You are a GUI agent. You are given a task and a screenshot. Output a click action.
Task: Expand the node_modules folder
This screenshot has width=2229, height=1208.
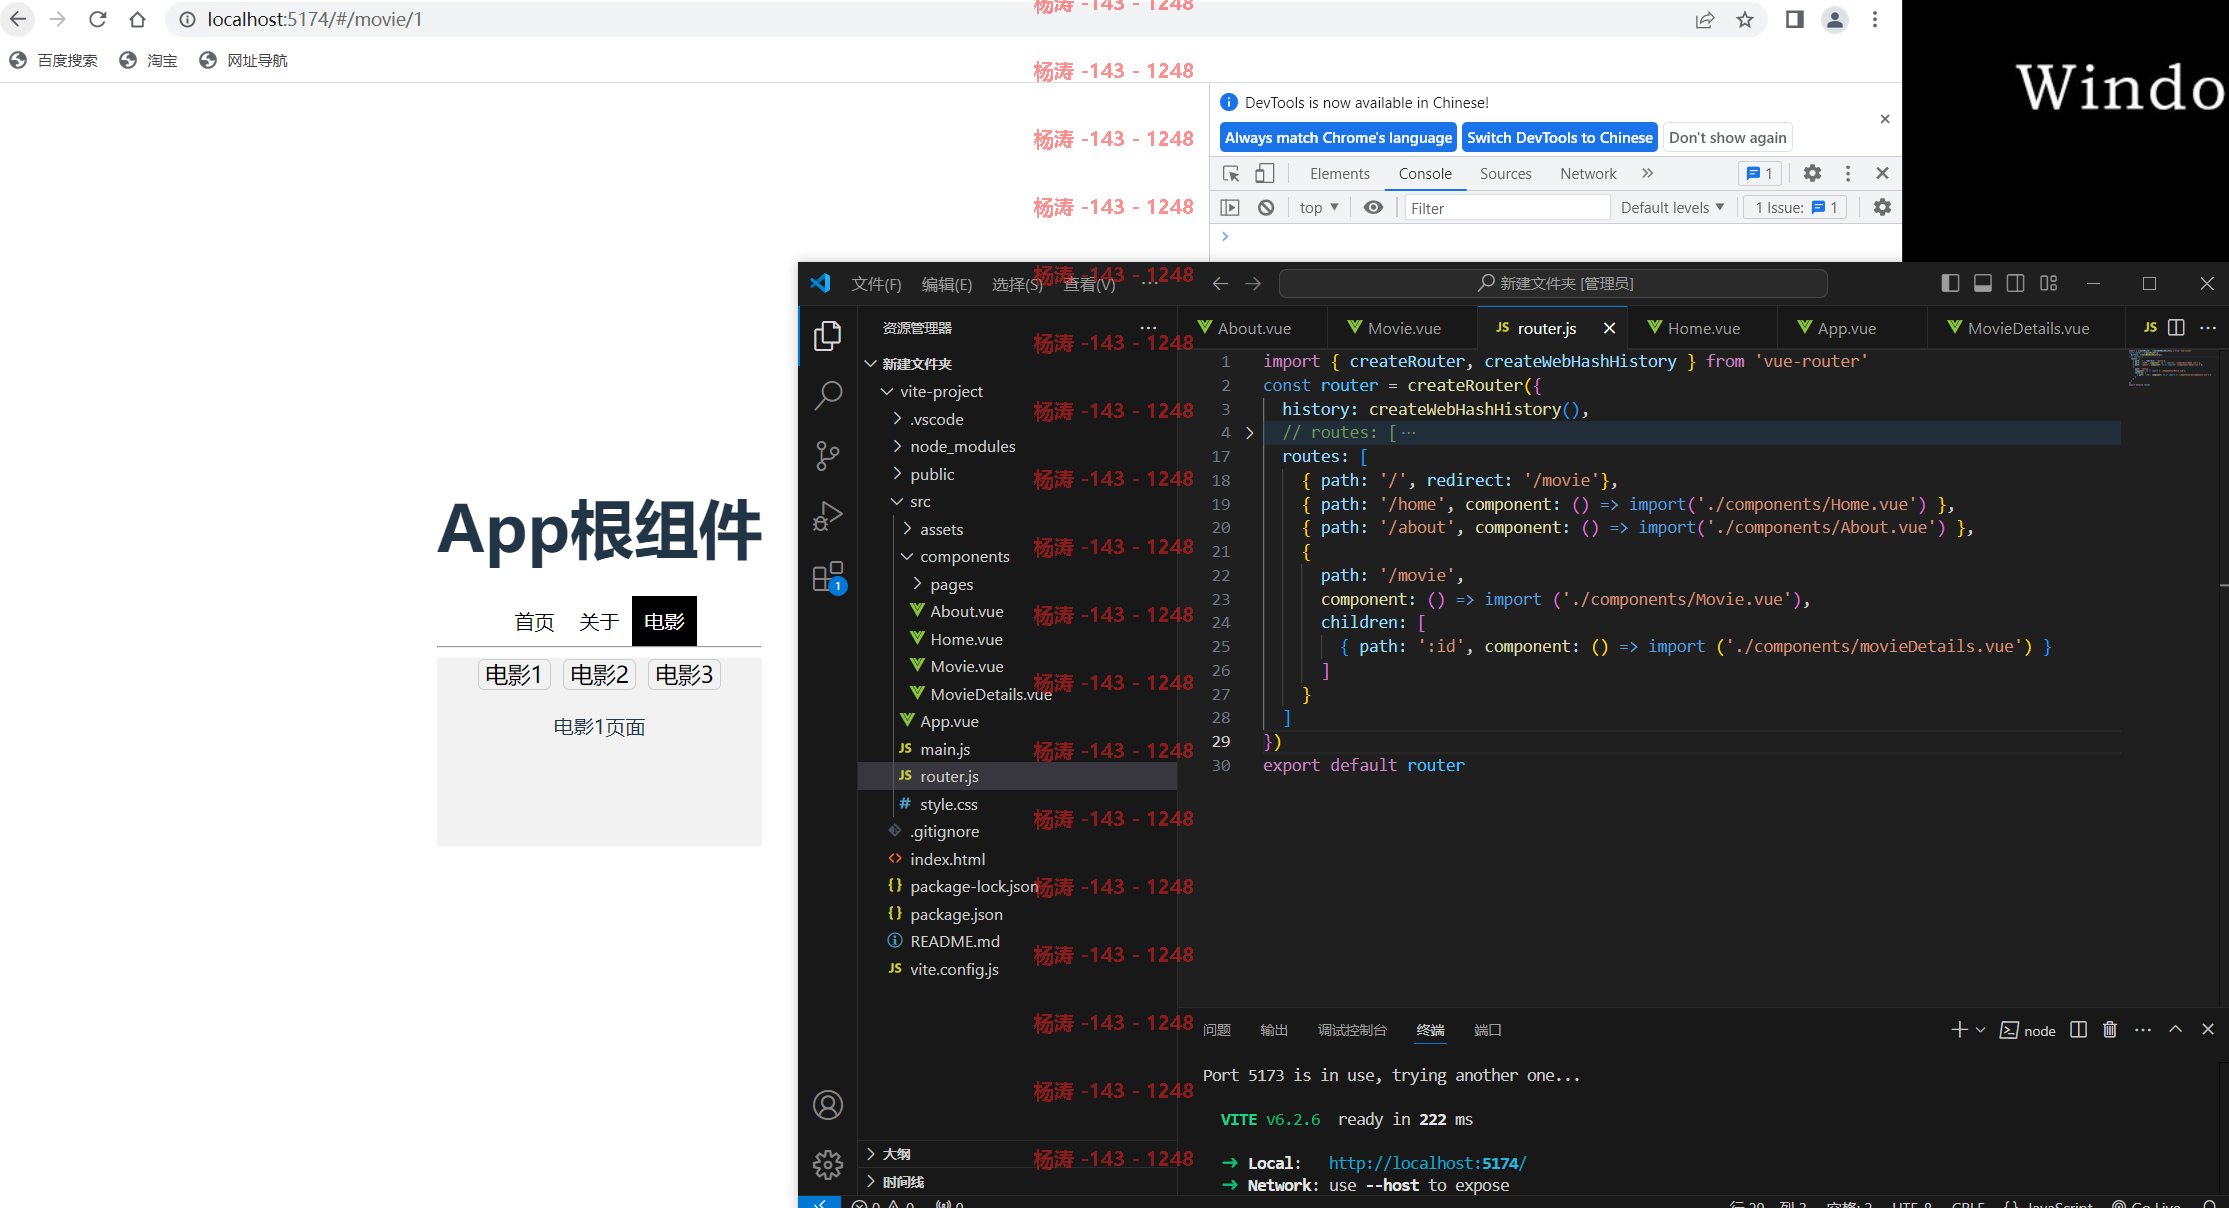pos(897,446)
